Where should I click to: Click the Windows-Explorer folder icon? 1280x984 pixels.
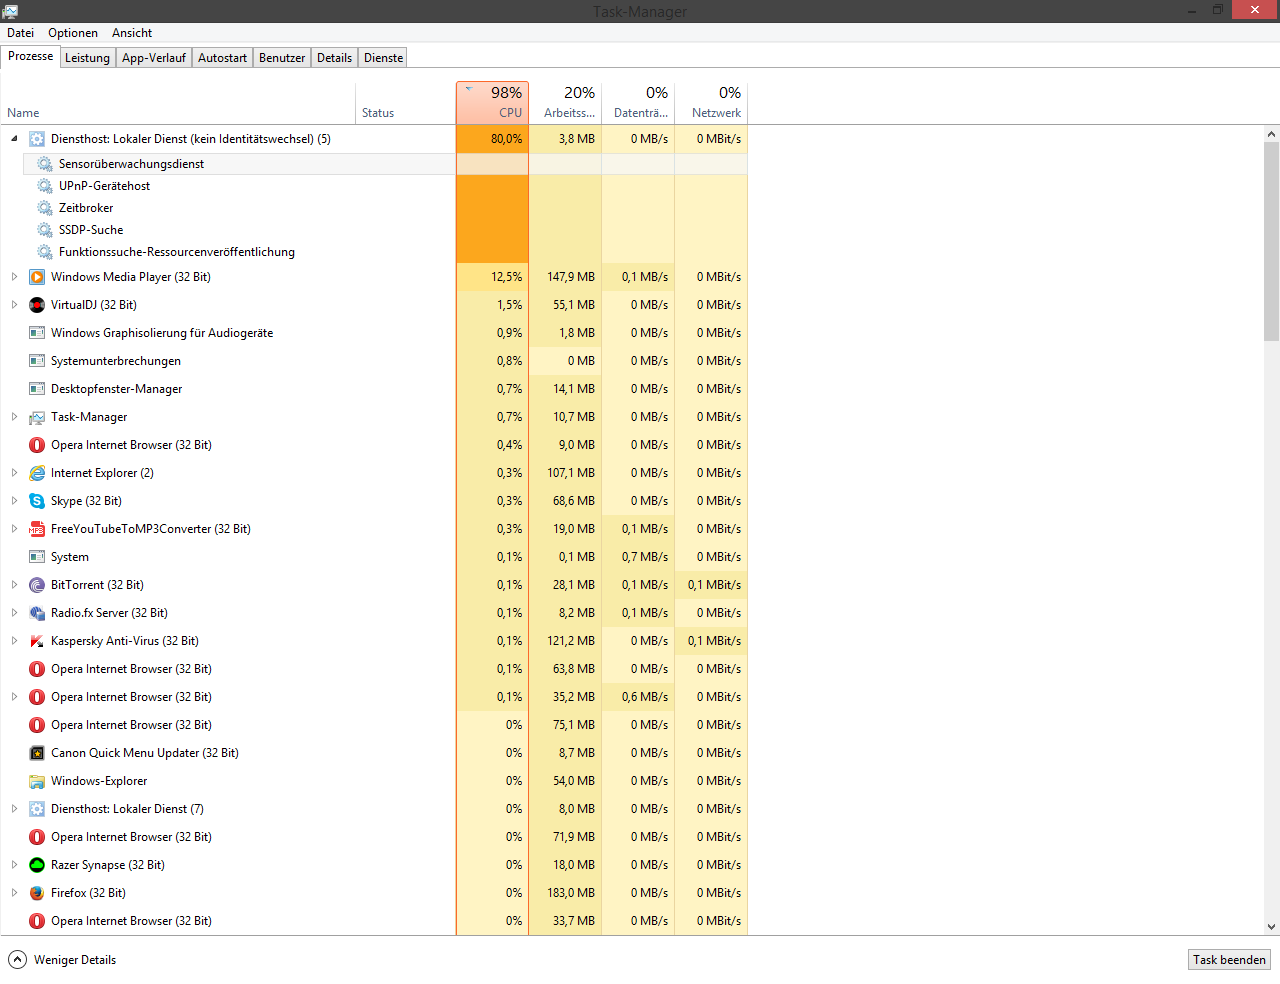(x=37, y=781)
